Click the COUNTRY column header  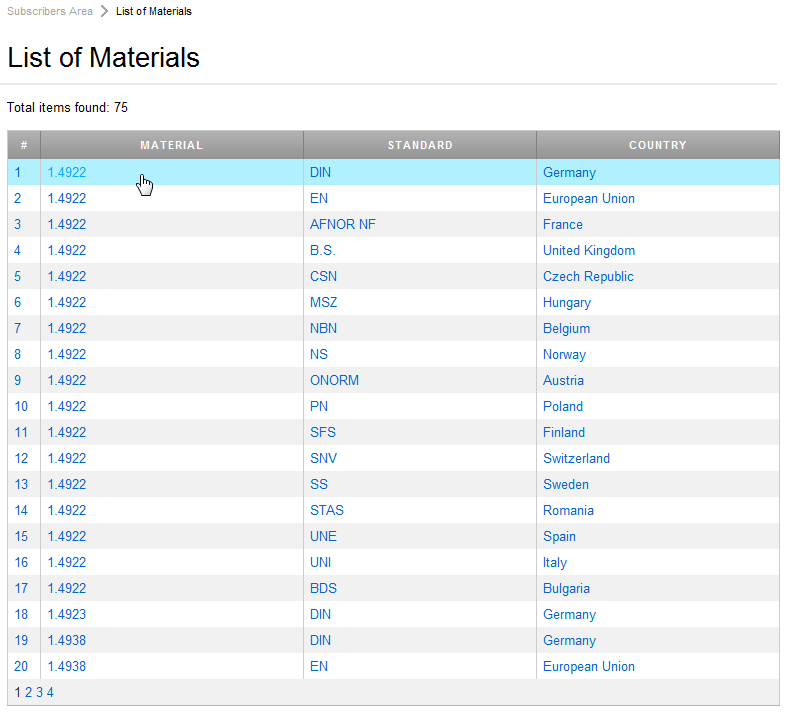pyautogui.click(x=658, y=145)
